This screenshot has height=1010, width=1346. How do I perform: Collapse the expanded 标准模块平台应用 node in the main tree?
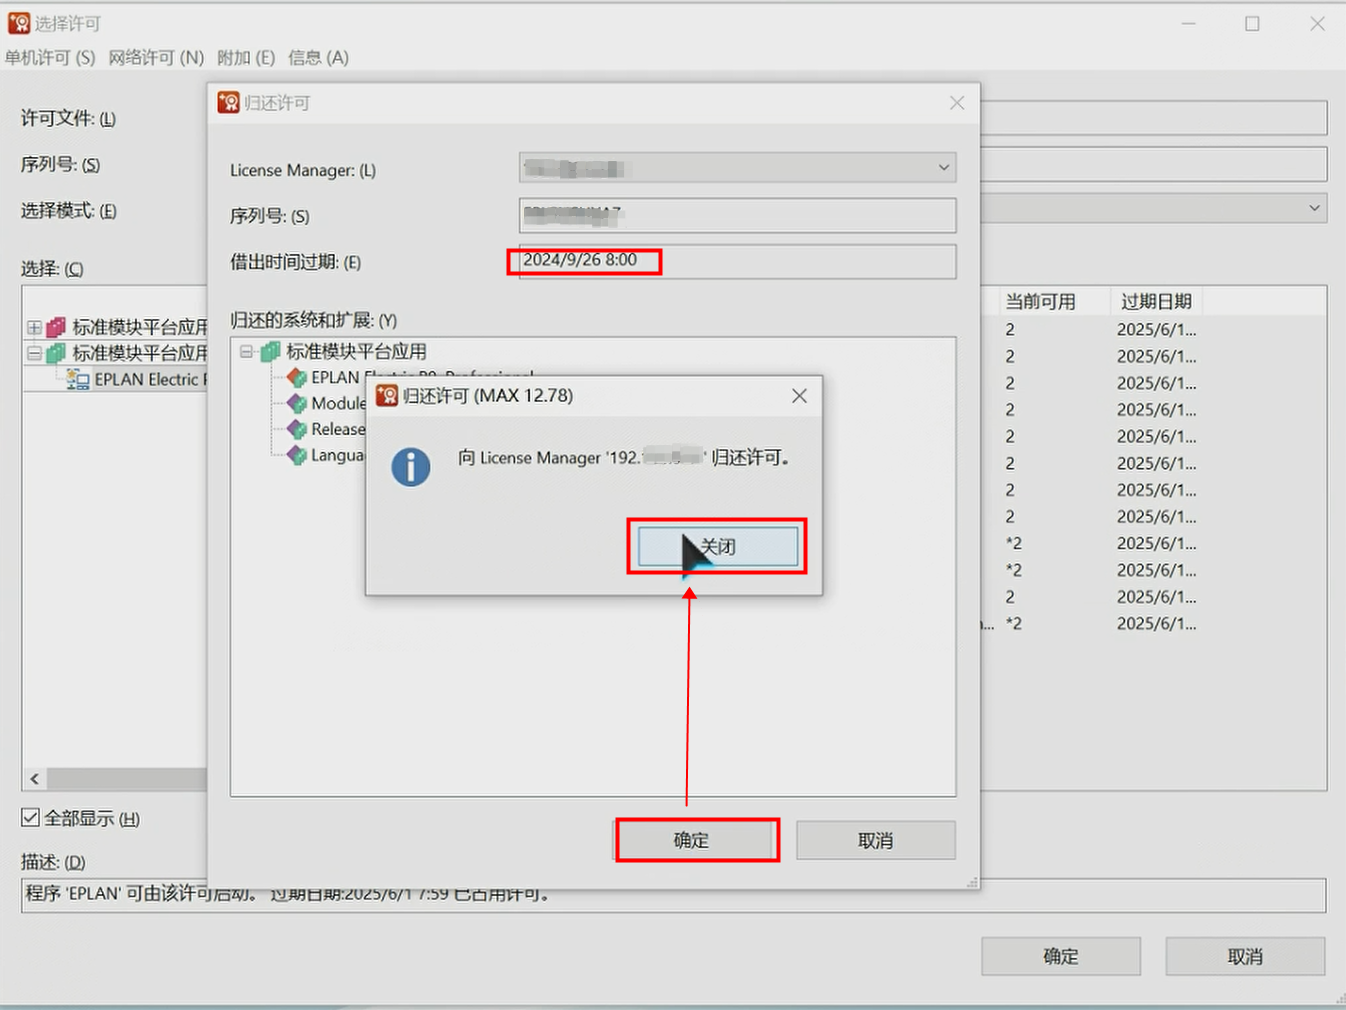tap(34, 353)
